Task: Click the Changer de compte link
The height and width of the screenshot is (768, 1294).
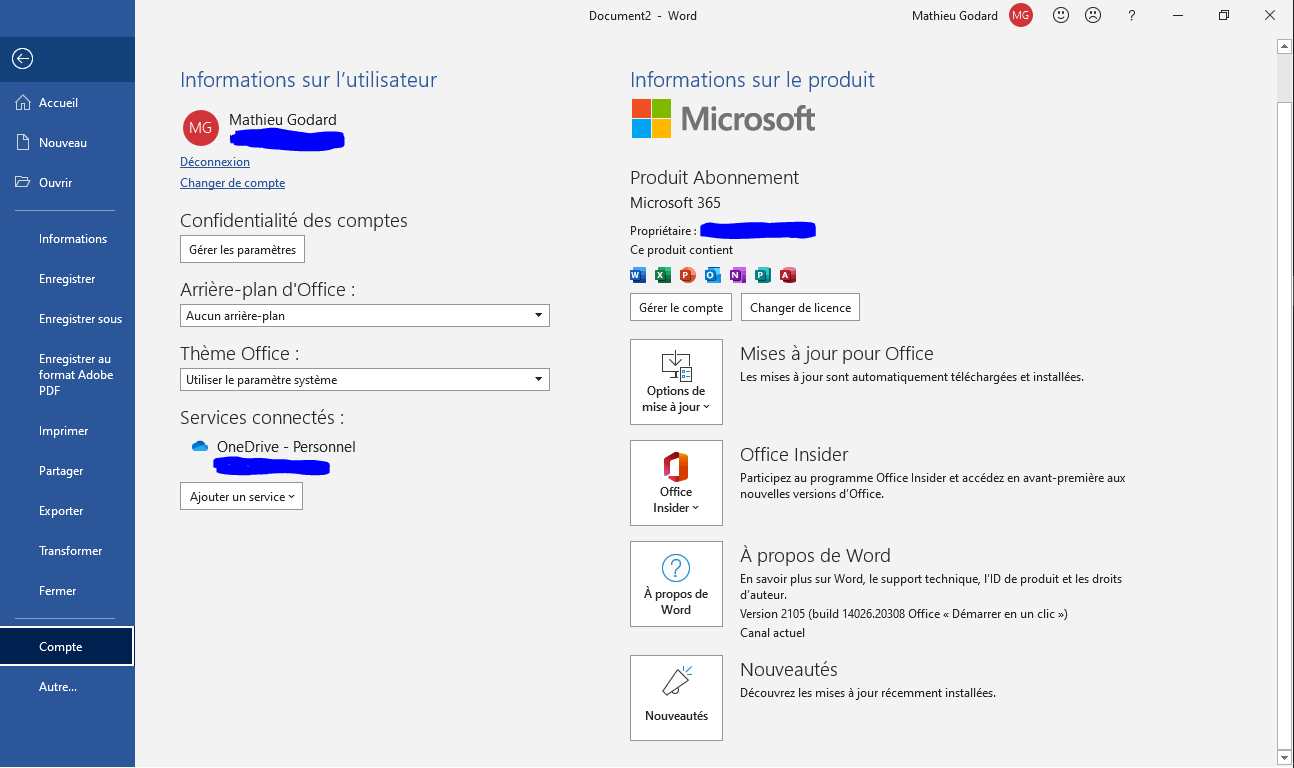Action: [x=232, y=183]
